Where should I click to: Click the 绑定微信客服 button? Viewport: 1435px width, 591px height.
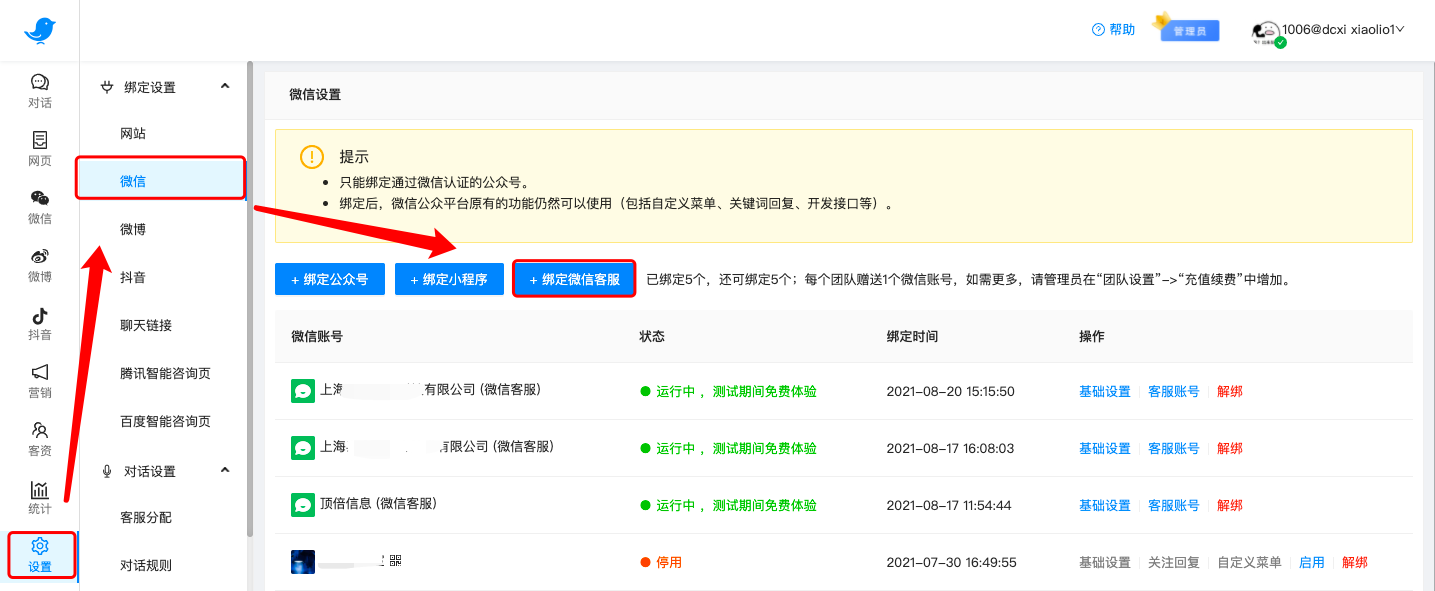[x=573, y=280]
